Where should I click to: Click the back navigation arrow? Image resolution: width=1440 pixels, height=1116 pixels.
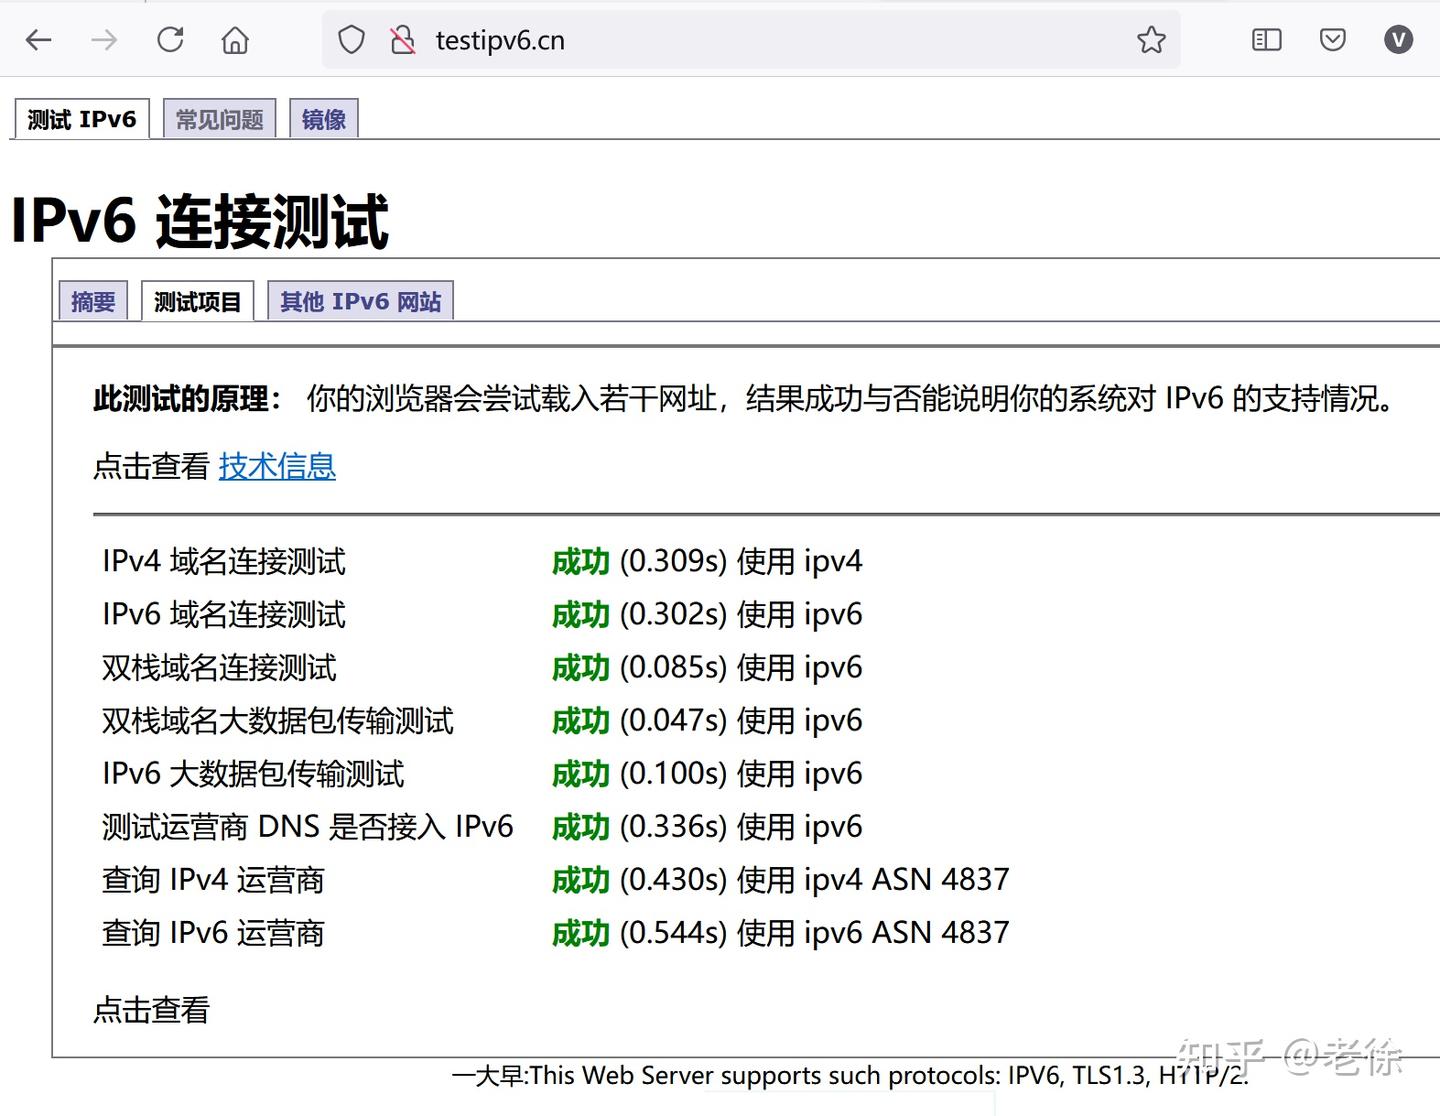tap(37, 40)
